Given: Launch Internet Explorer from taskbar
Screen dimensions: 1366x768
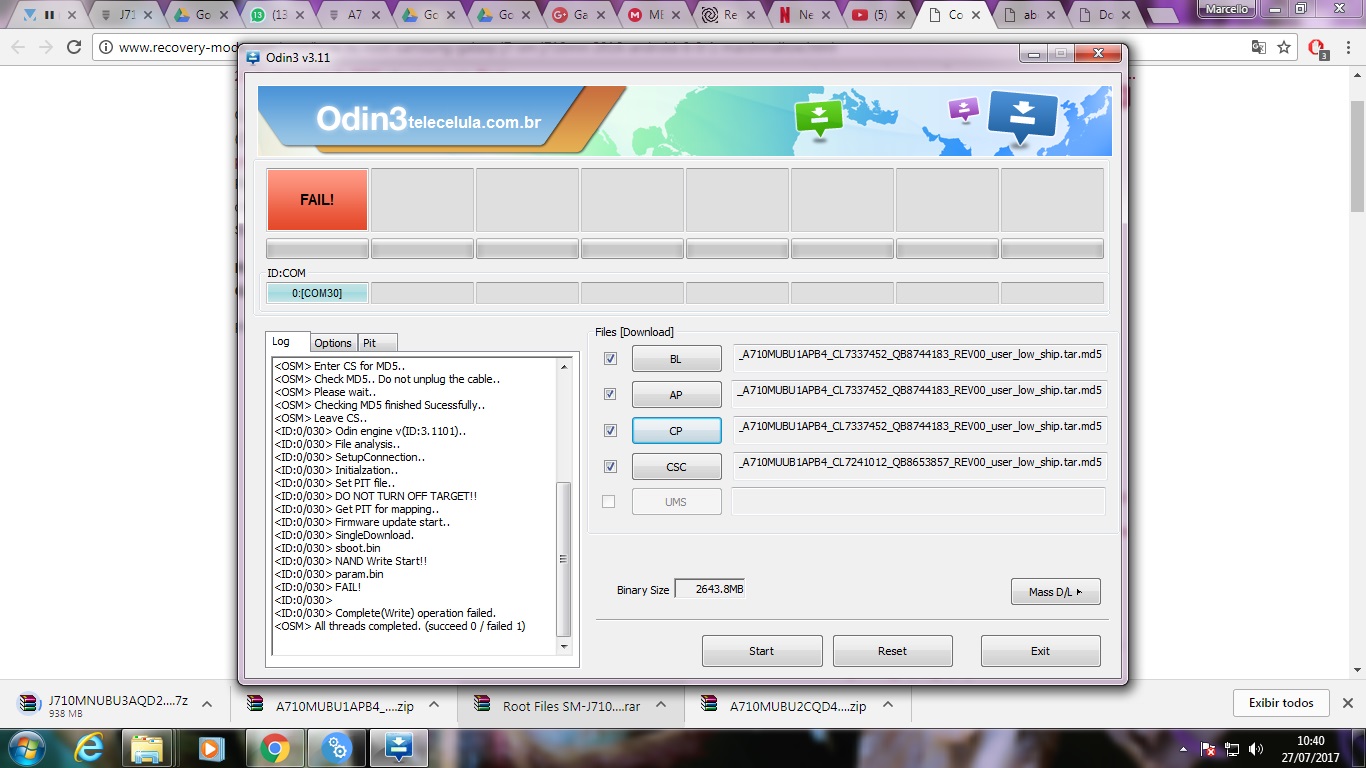Looking at the screenshot, I should click(x=88, y=748).
